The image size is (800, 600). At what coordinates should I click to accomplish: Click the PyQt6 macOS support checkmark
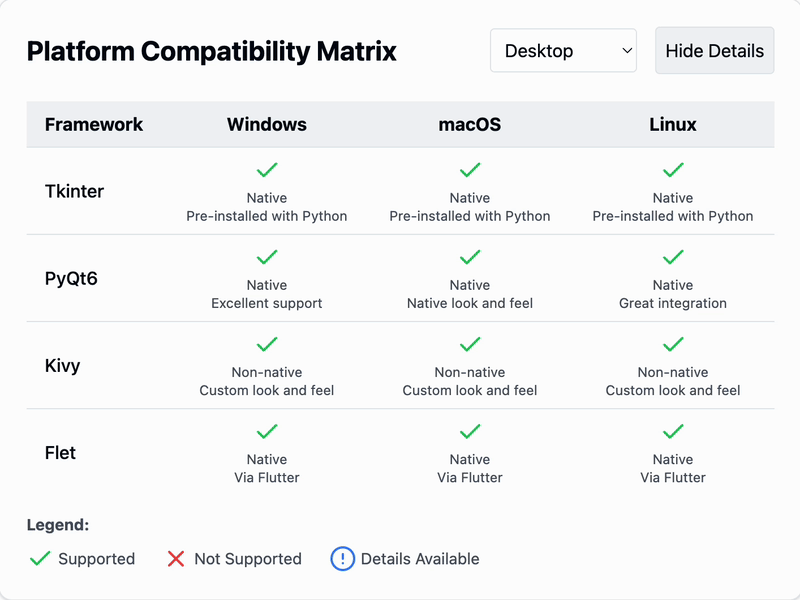point(470,258)
